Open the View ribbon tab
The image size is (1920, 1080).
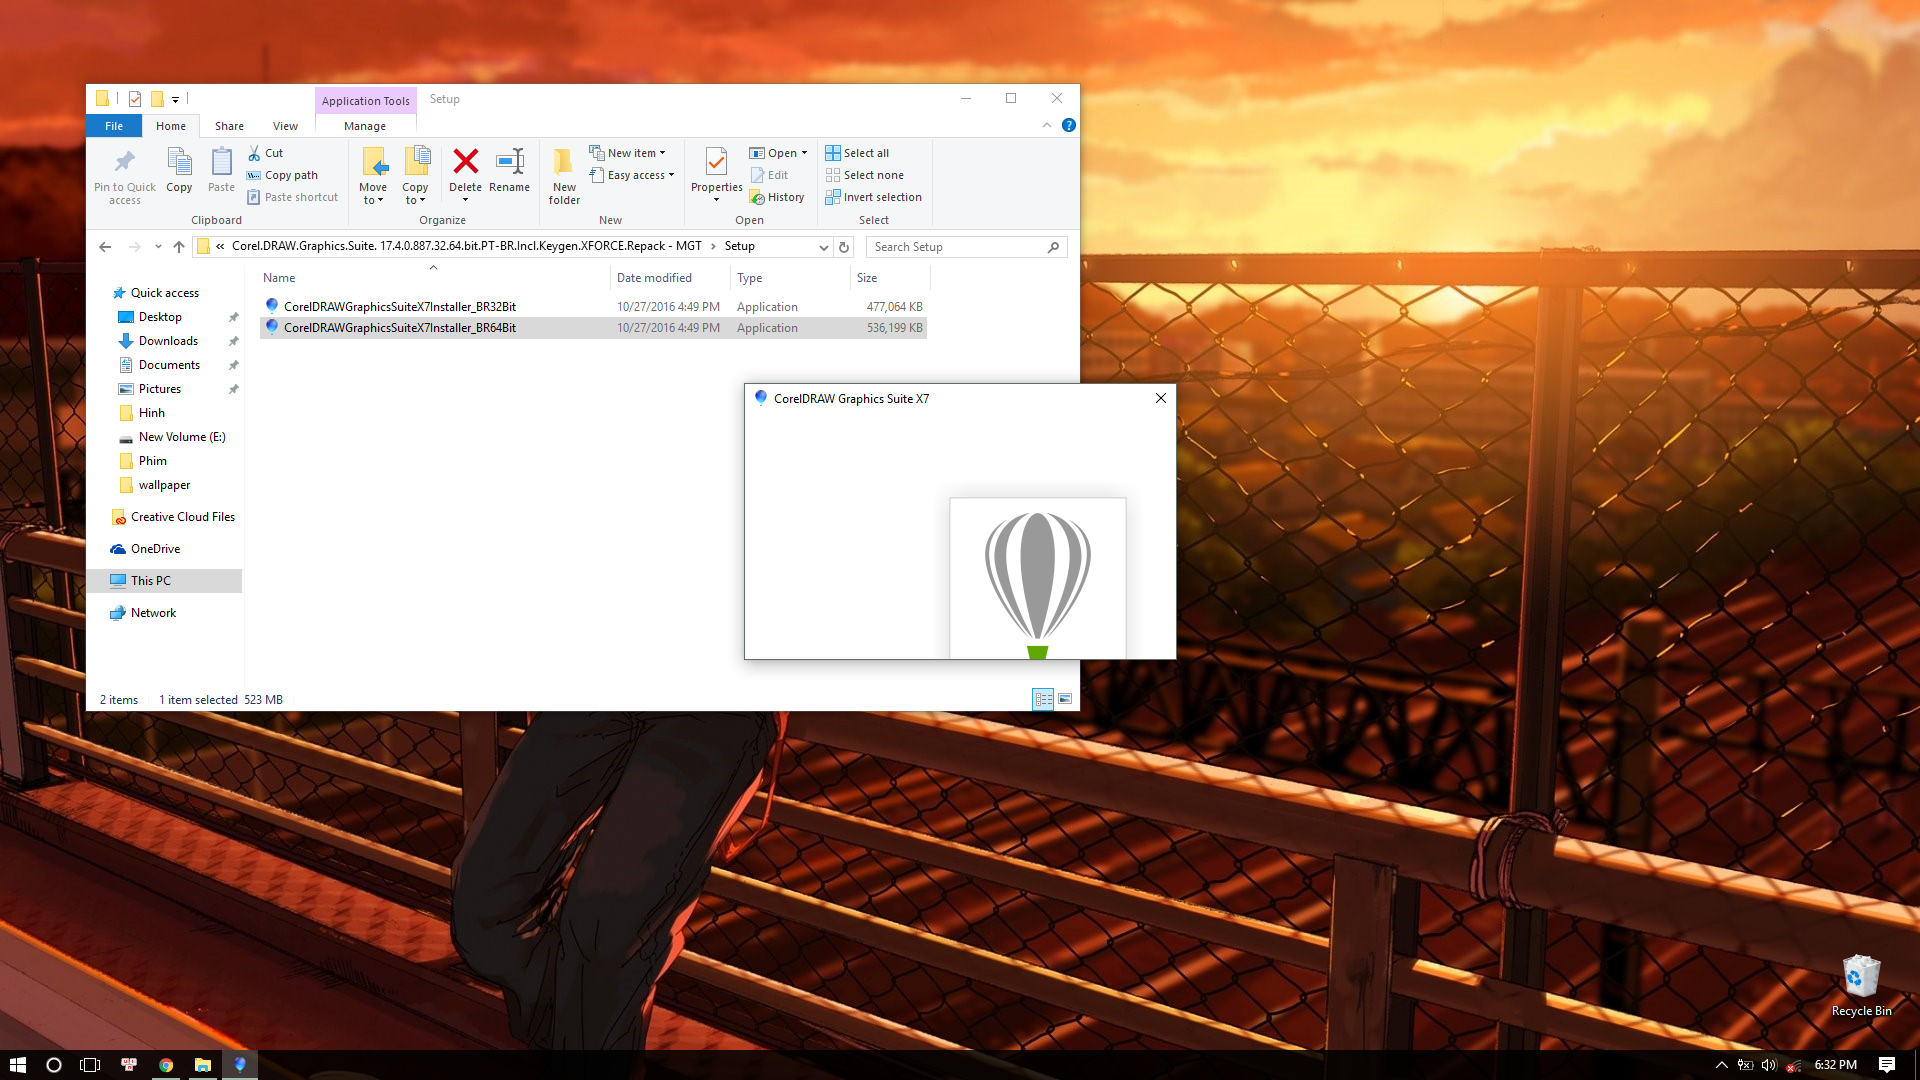coord(285,126)
